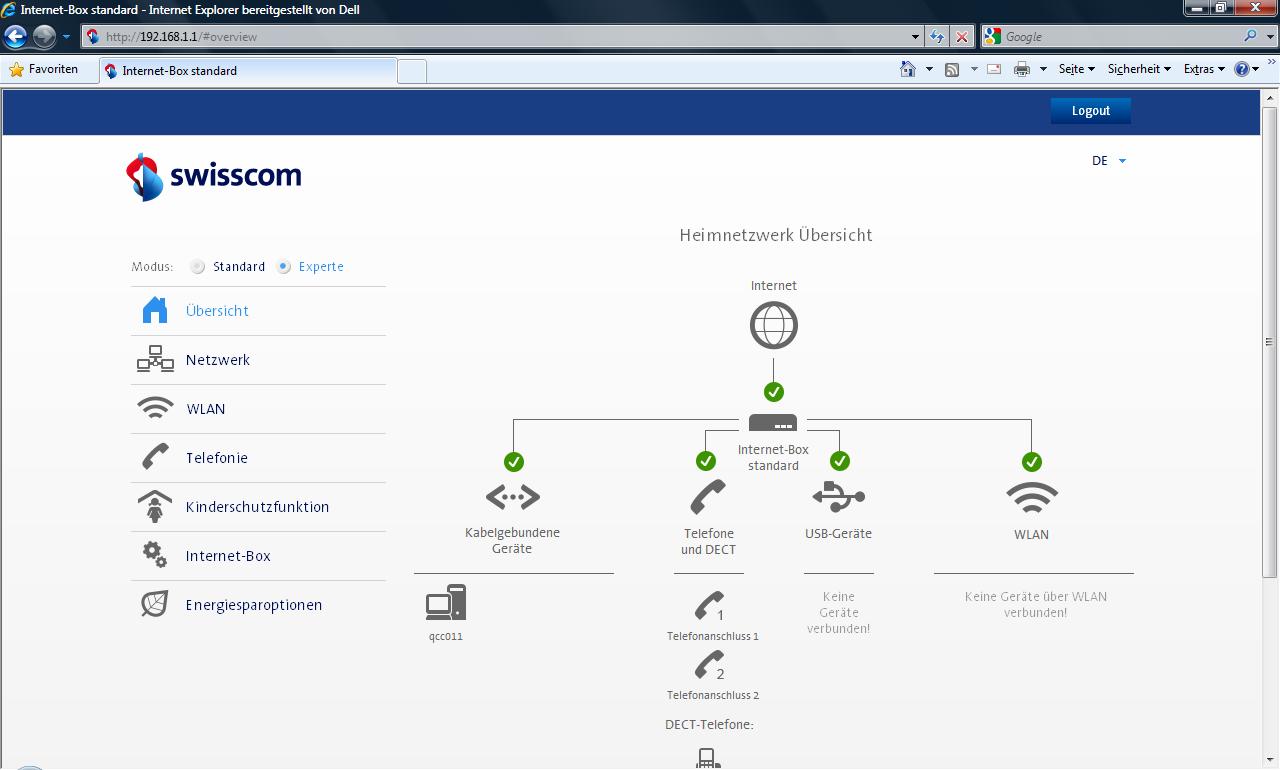This screenshot has width=1280, height=770.
Task: Expand the Extras toolbar menu
Action: pos(1203,69)
